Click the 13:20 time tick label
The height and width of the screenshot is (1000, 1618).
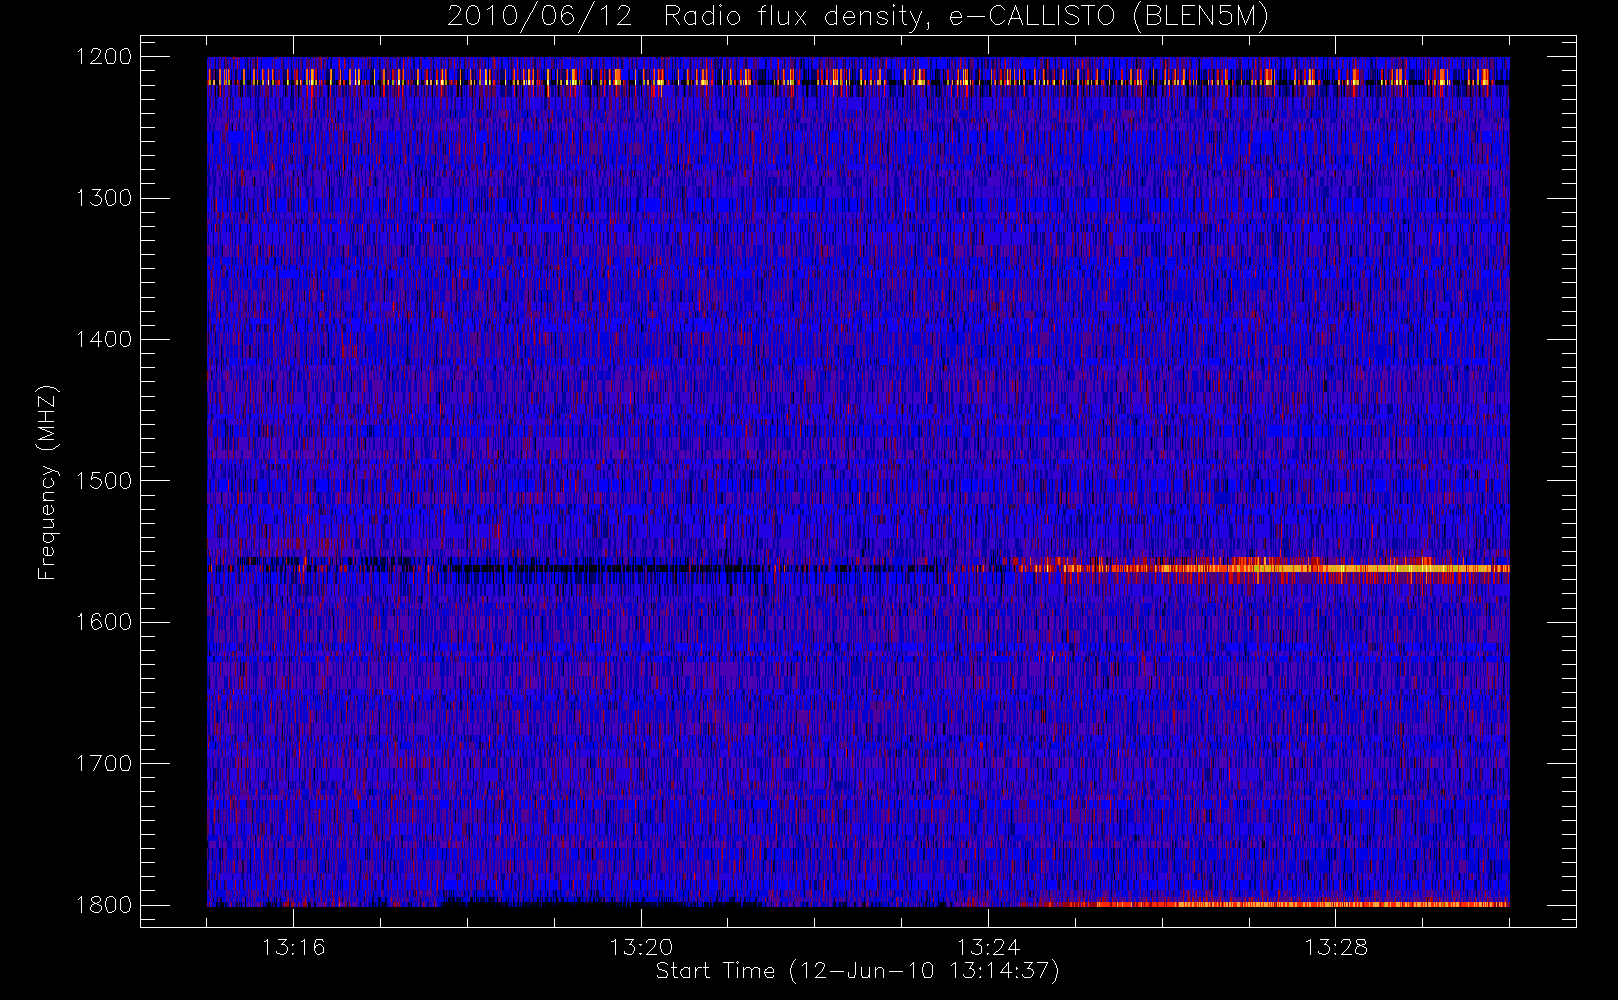click(x=641, y=947)
